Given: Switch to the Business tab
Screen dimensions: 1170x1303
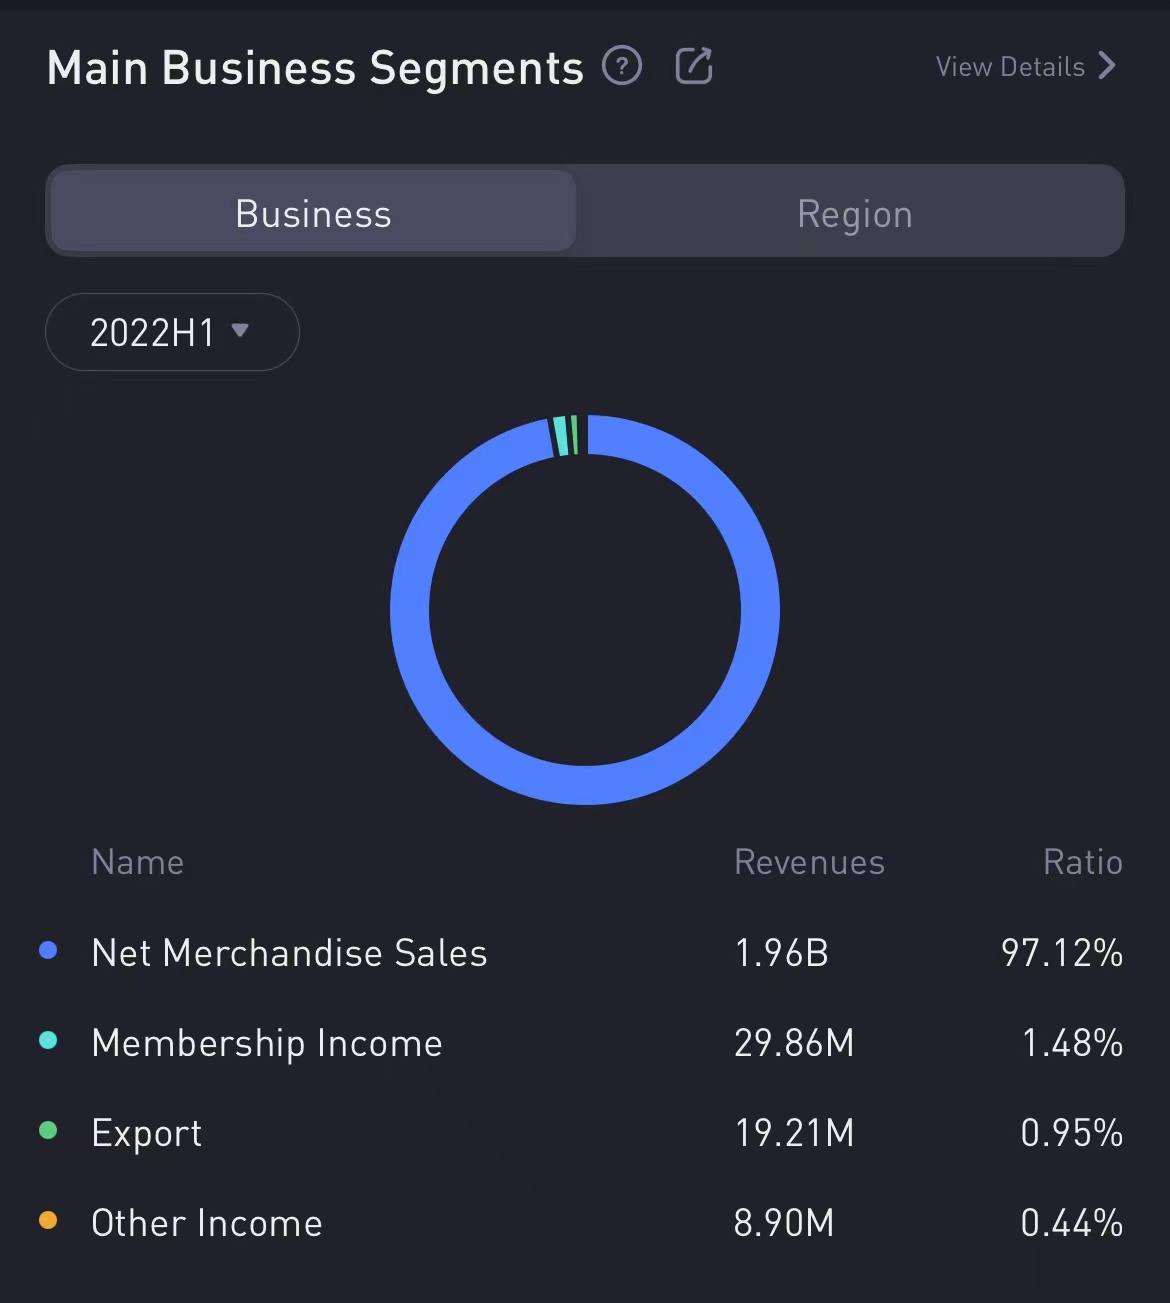Looking at the screenshot, I should point(313,212).
